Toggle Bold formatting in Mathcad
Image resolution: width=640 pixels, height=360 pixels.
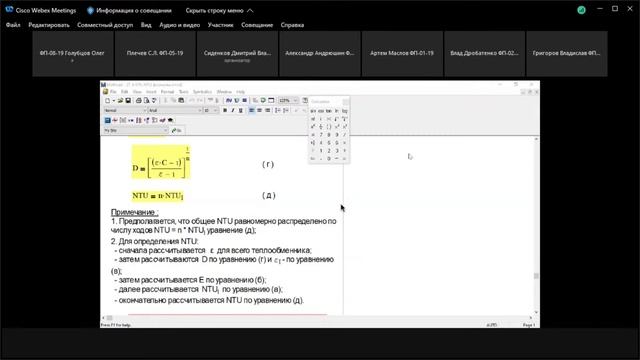[x=224, y=110]
